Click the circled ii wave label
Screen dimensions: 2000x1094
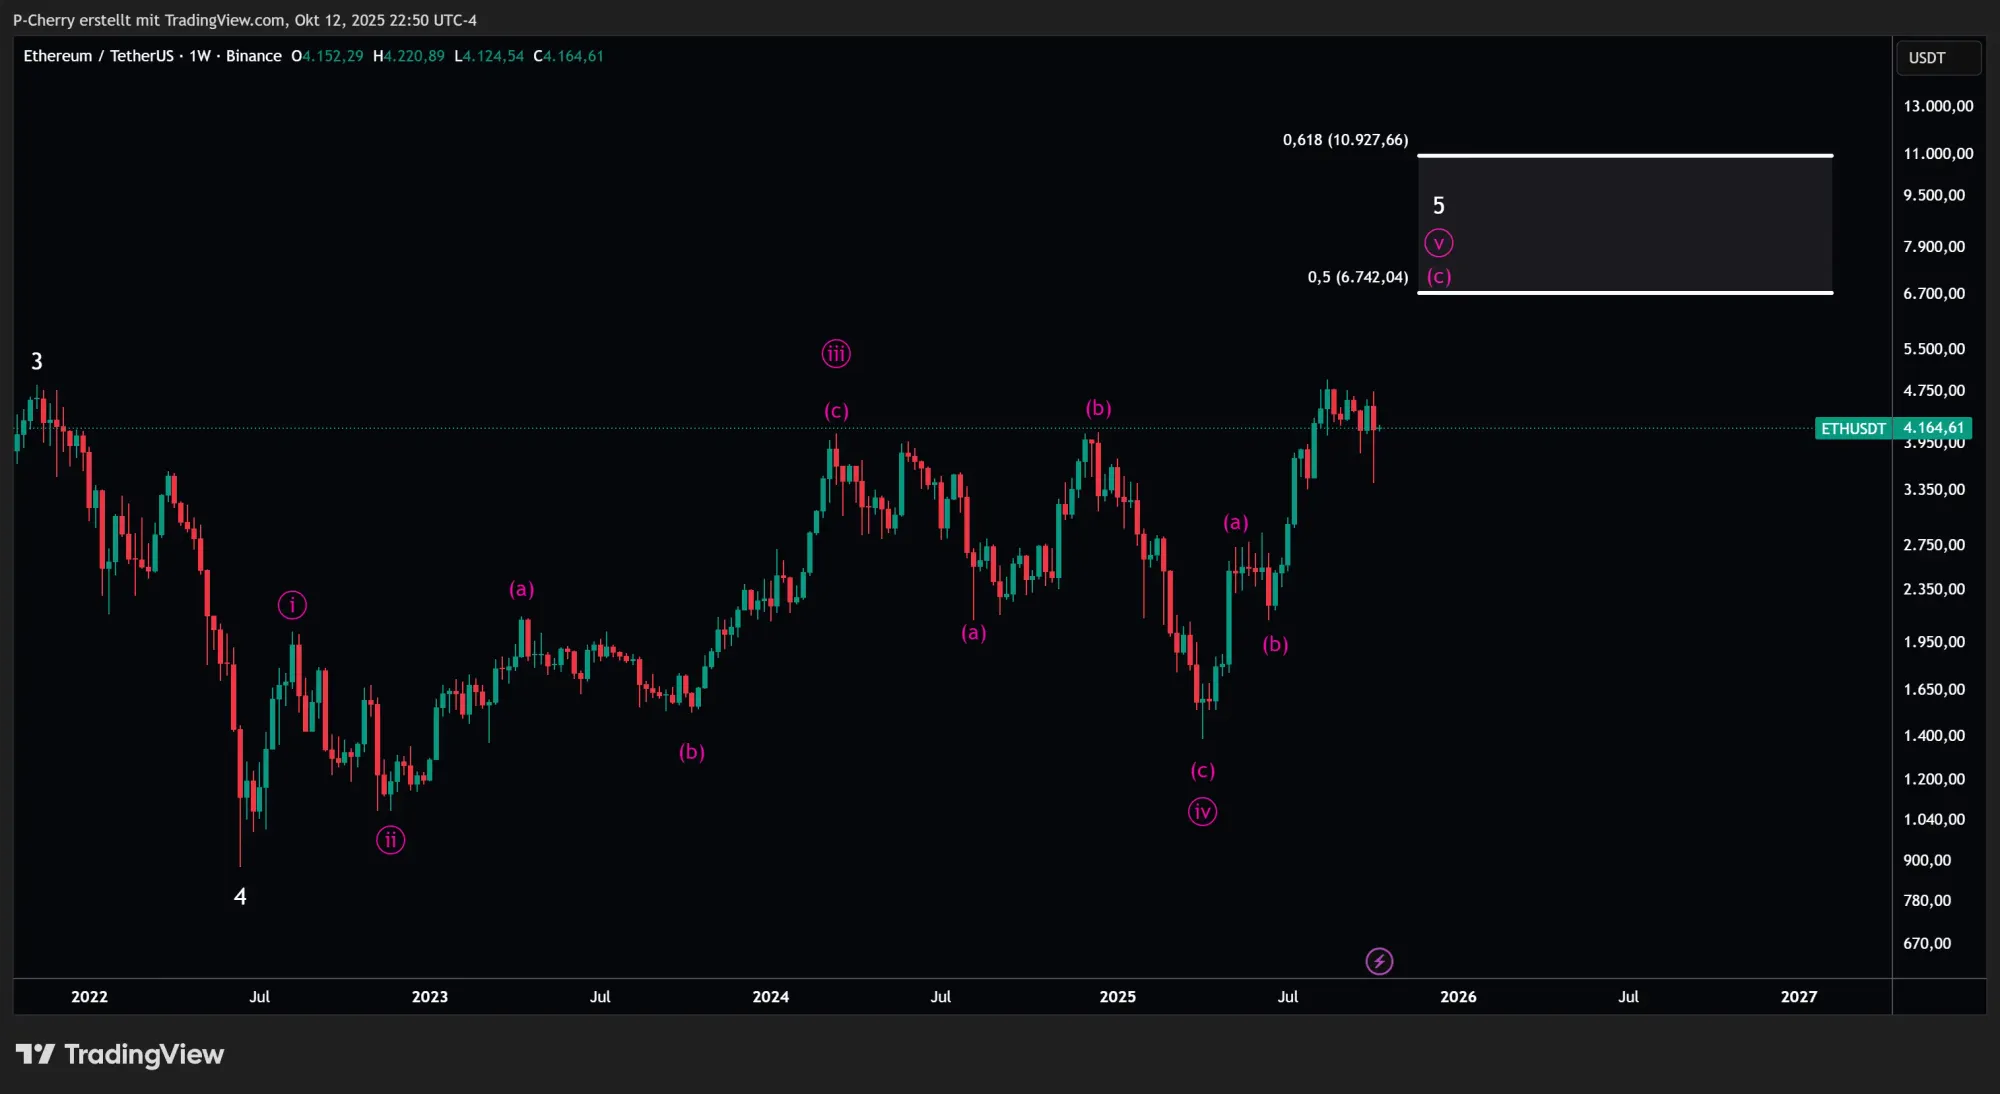(x=390, y=840)
